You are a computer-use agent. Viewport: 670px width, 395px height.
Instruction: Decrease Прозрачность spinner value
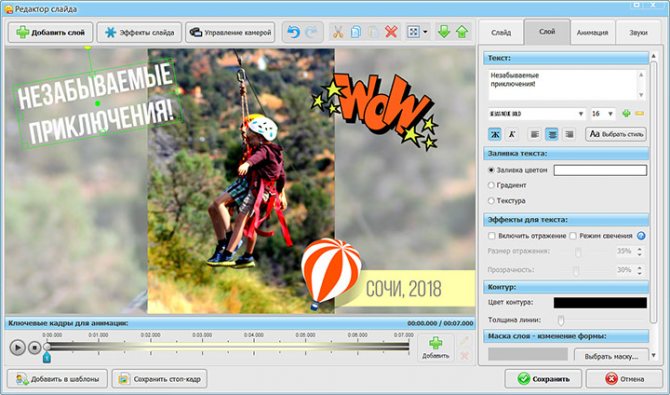640,273
